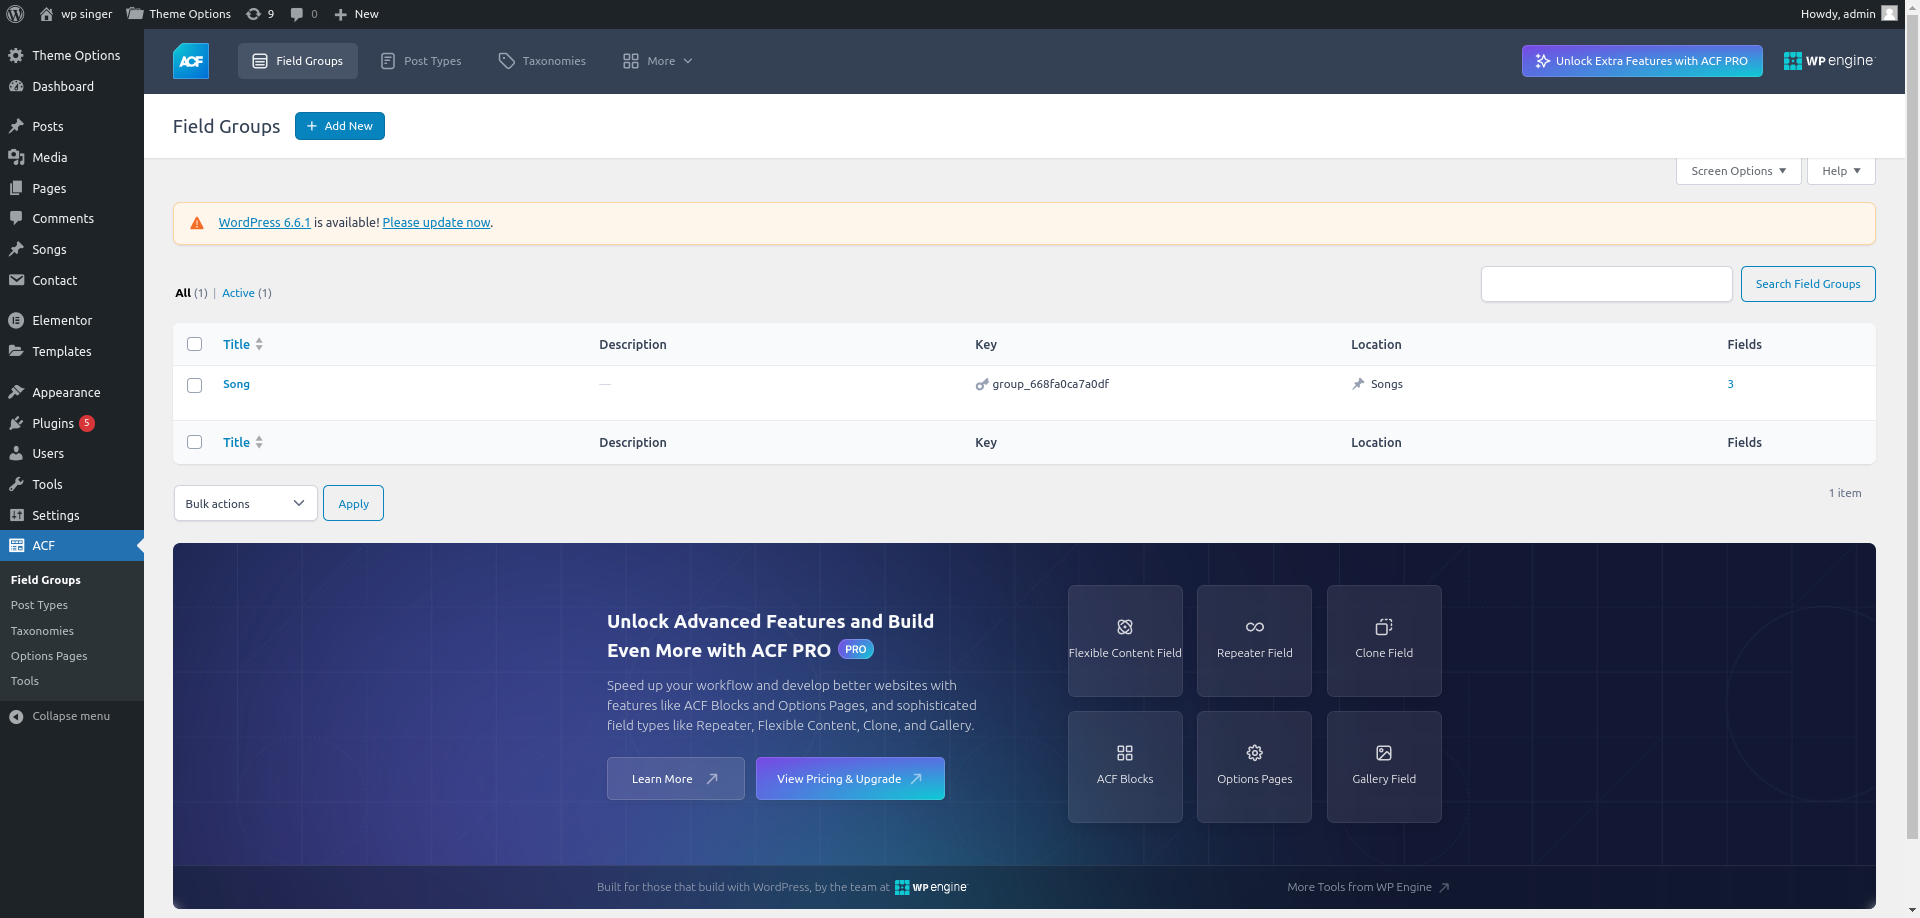Tick the checkbox for Song row
This screenshot has height=918, width=1920.
(x=195, y=385)
